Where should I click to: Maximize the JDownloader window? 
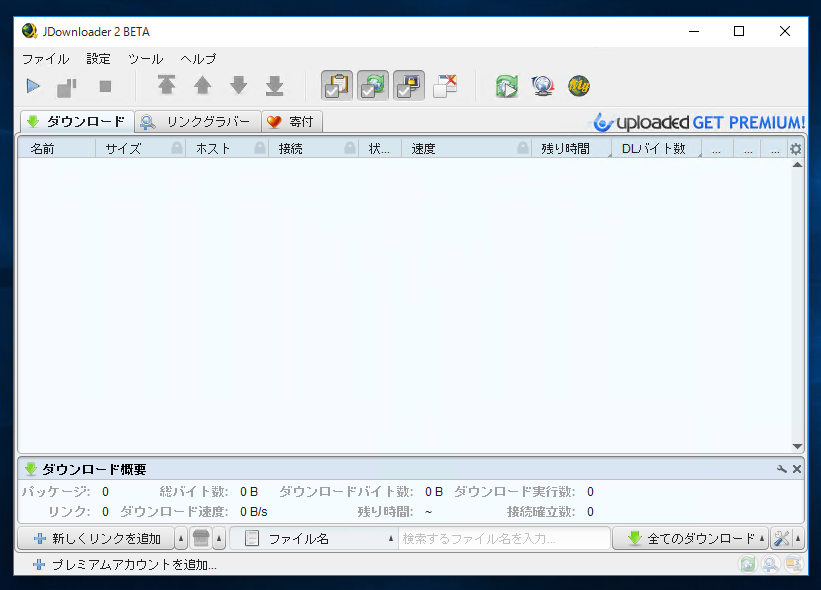(739, 31)
